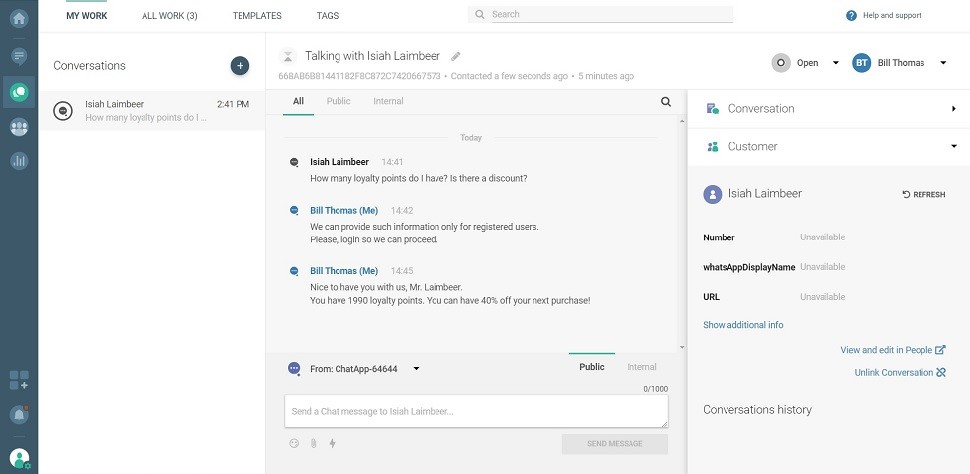970x474 pixels.
Task: Click the chat message input field
Action: (x=476, y=411)
